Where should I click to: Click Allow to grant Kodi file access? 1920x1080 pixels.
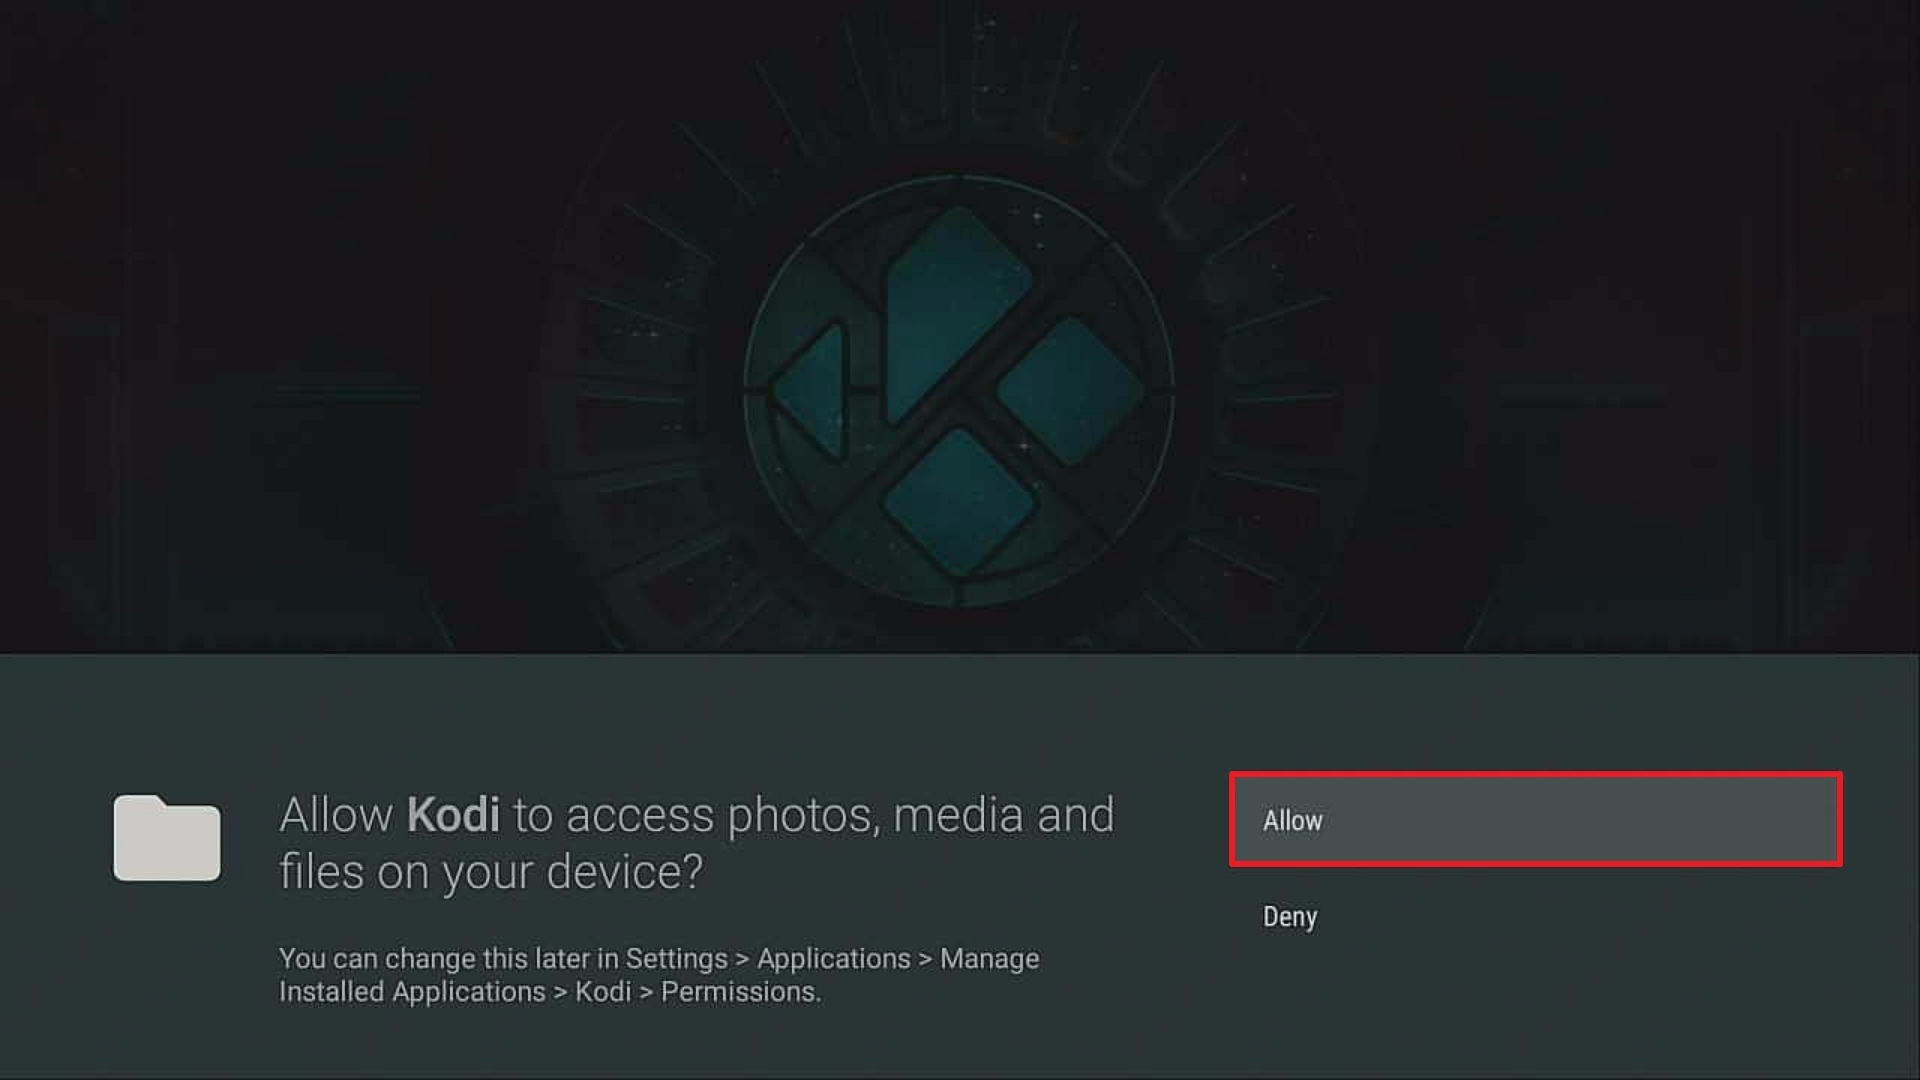[x=1535, y=820]
